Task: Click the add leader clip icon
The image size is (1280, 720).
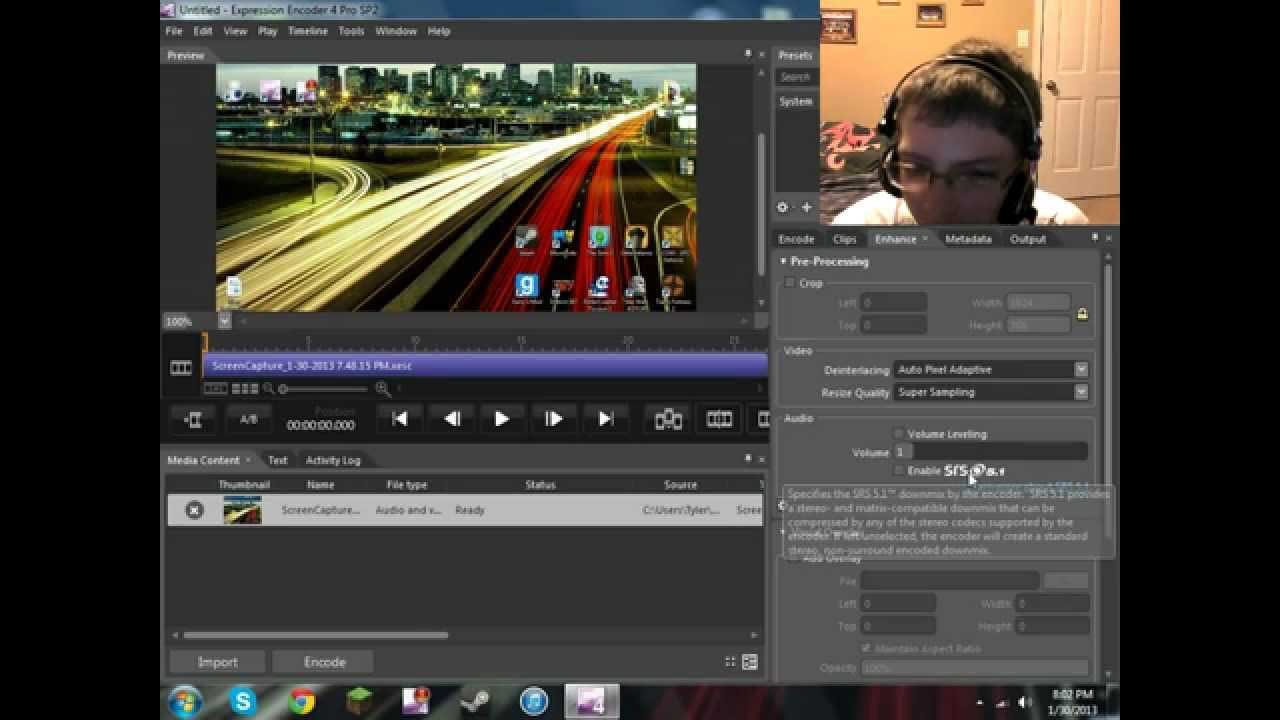Action: click(194, 419)
